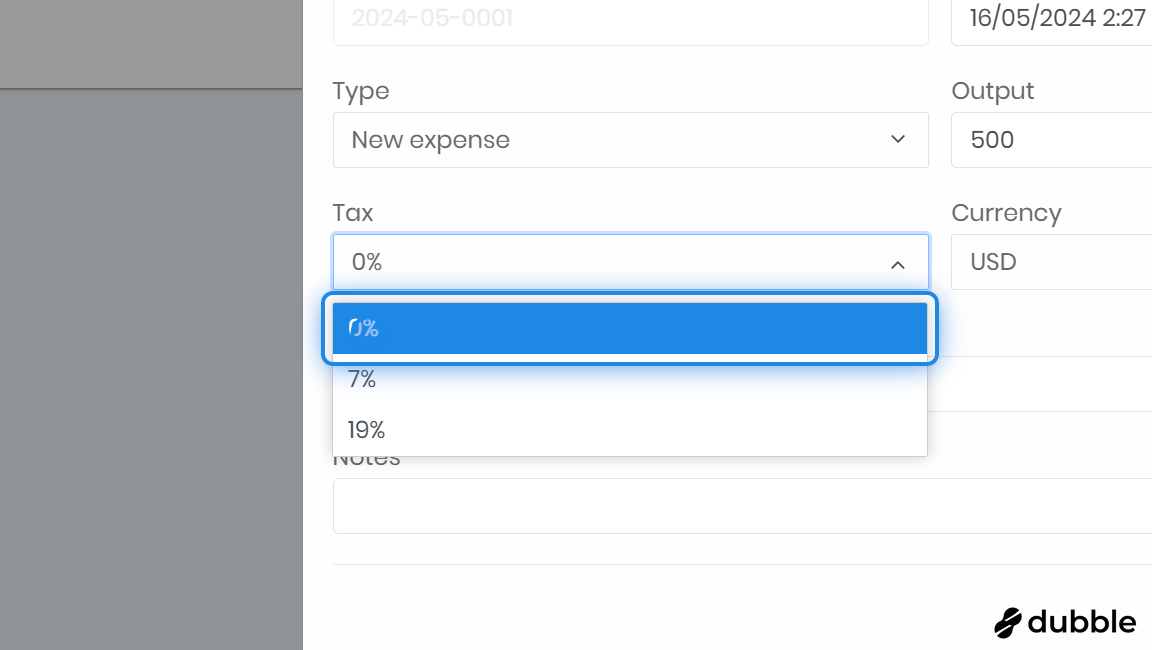Expand the Type dropdown chevron arrow
This screenshot has width=1152, height=650.
(897, 140)
